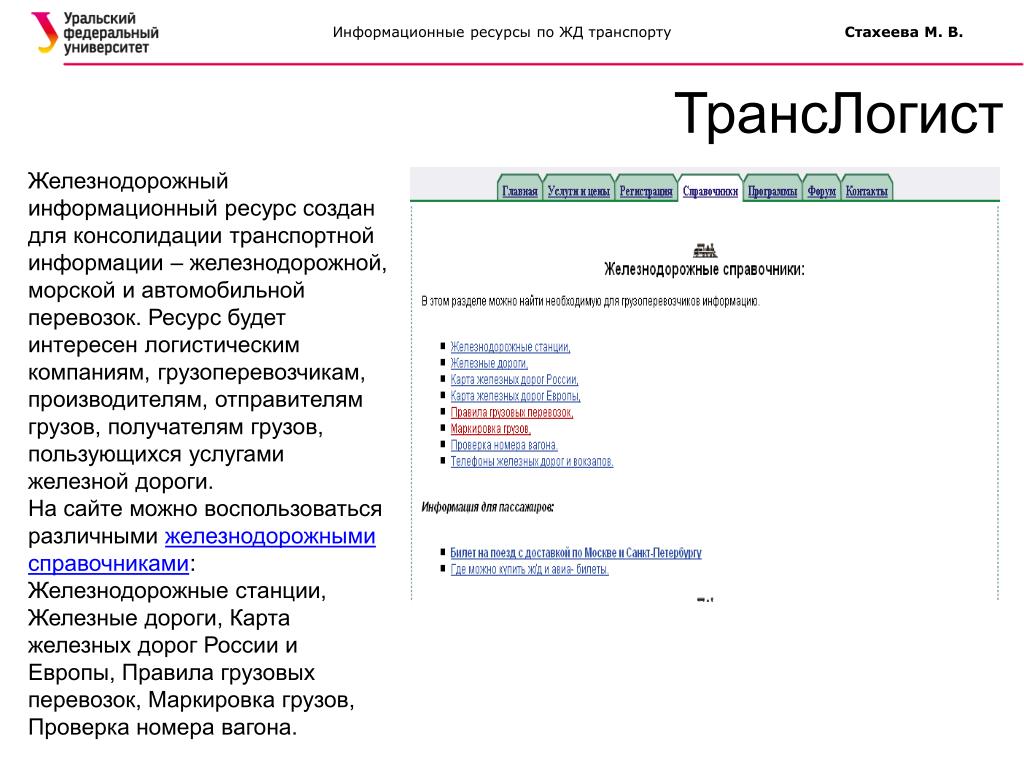
Task: Click the header text Информационные ресурсы по ЖД транспорту
Action: click(502, 32)
